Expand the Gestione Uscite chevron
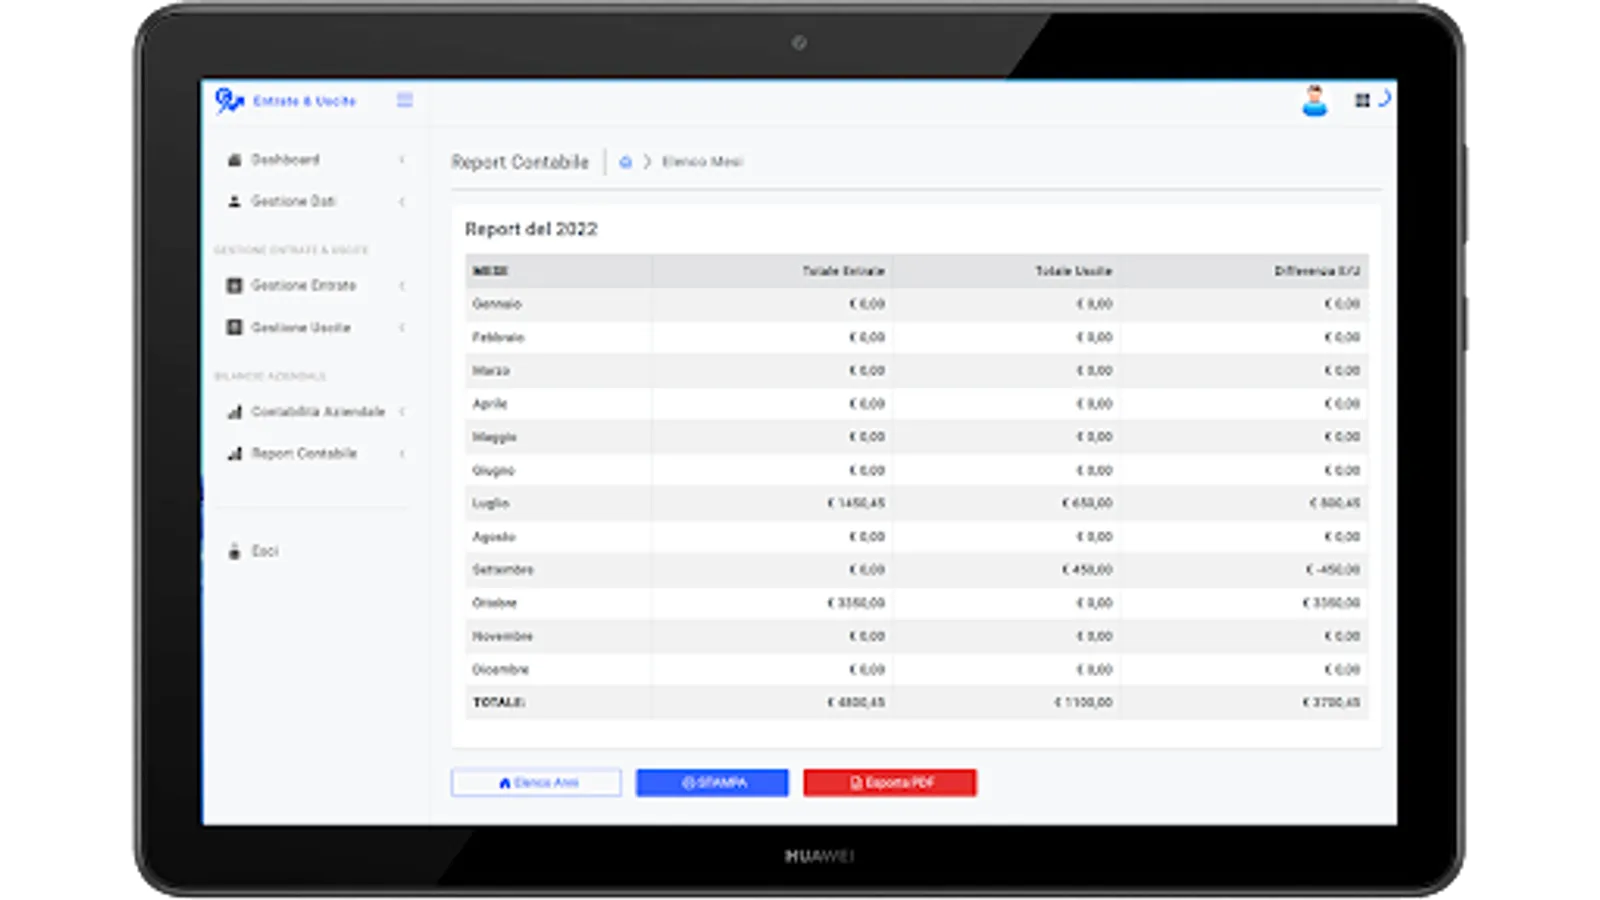The width and height of the screenshot is (1600, 900). (x=402, y=328)
